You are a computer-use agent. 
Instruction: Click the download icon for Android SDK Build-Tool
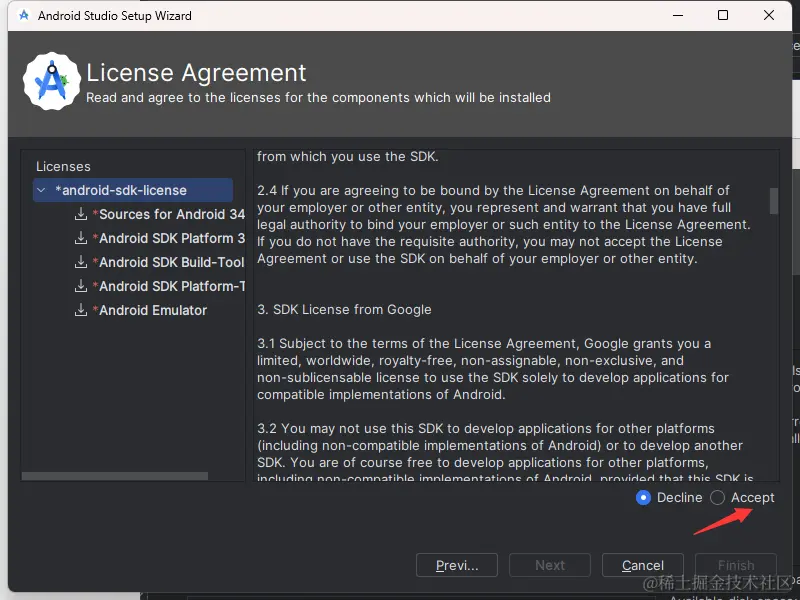81,262
